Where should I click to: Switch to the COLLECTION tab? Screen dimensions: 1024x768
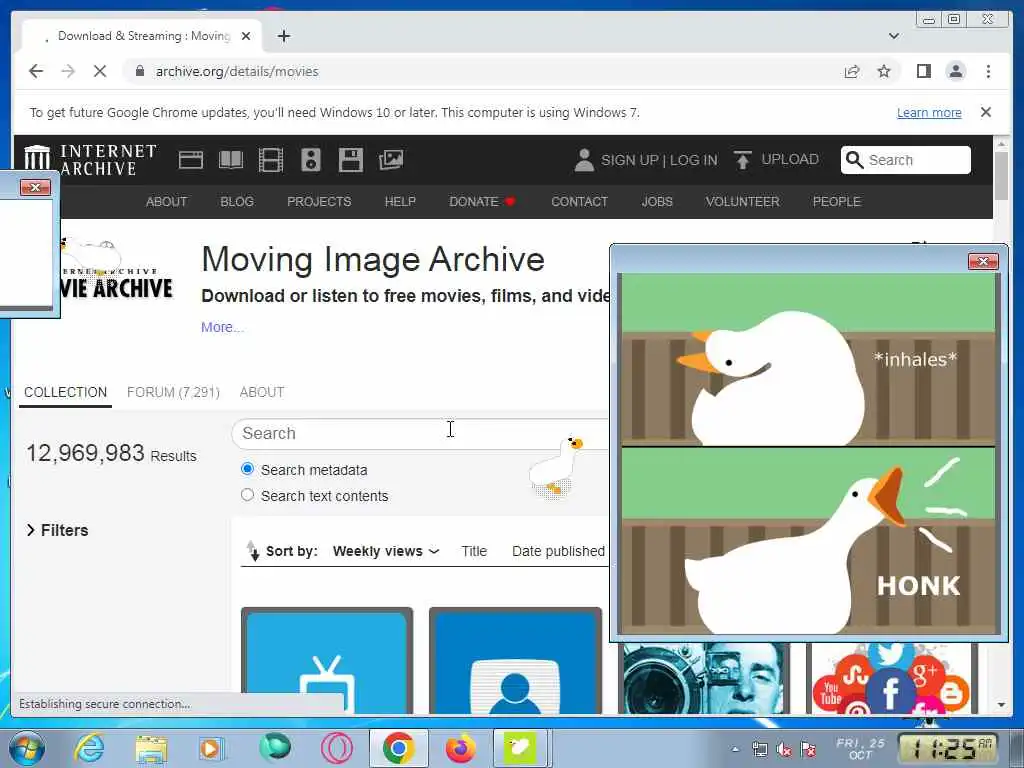(65, 392)
